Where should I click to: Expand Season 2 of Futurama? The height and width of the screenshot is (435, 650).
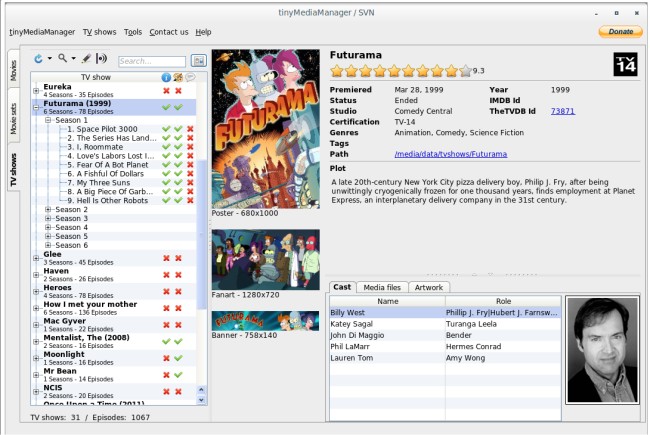49,209
